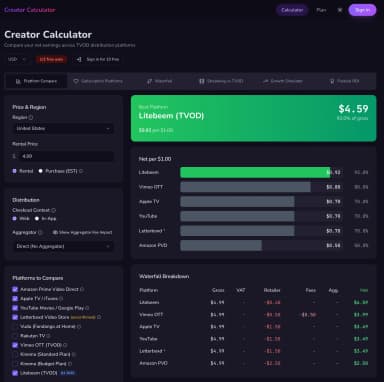Screen dimensions: 384x382
Task: Open the Plan nav link
Action: 321,10
